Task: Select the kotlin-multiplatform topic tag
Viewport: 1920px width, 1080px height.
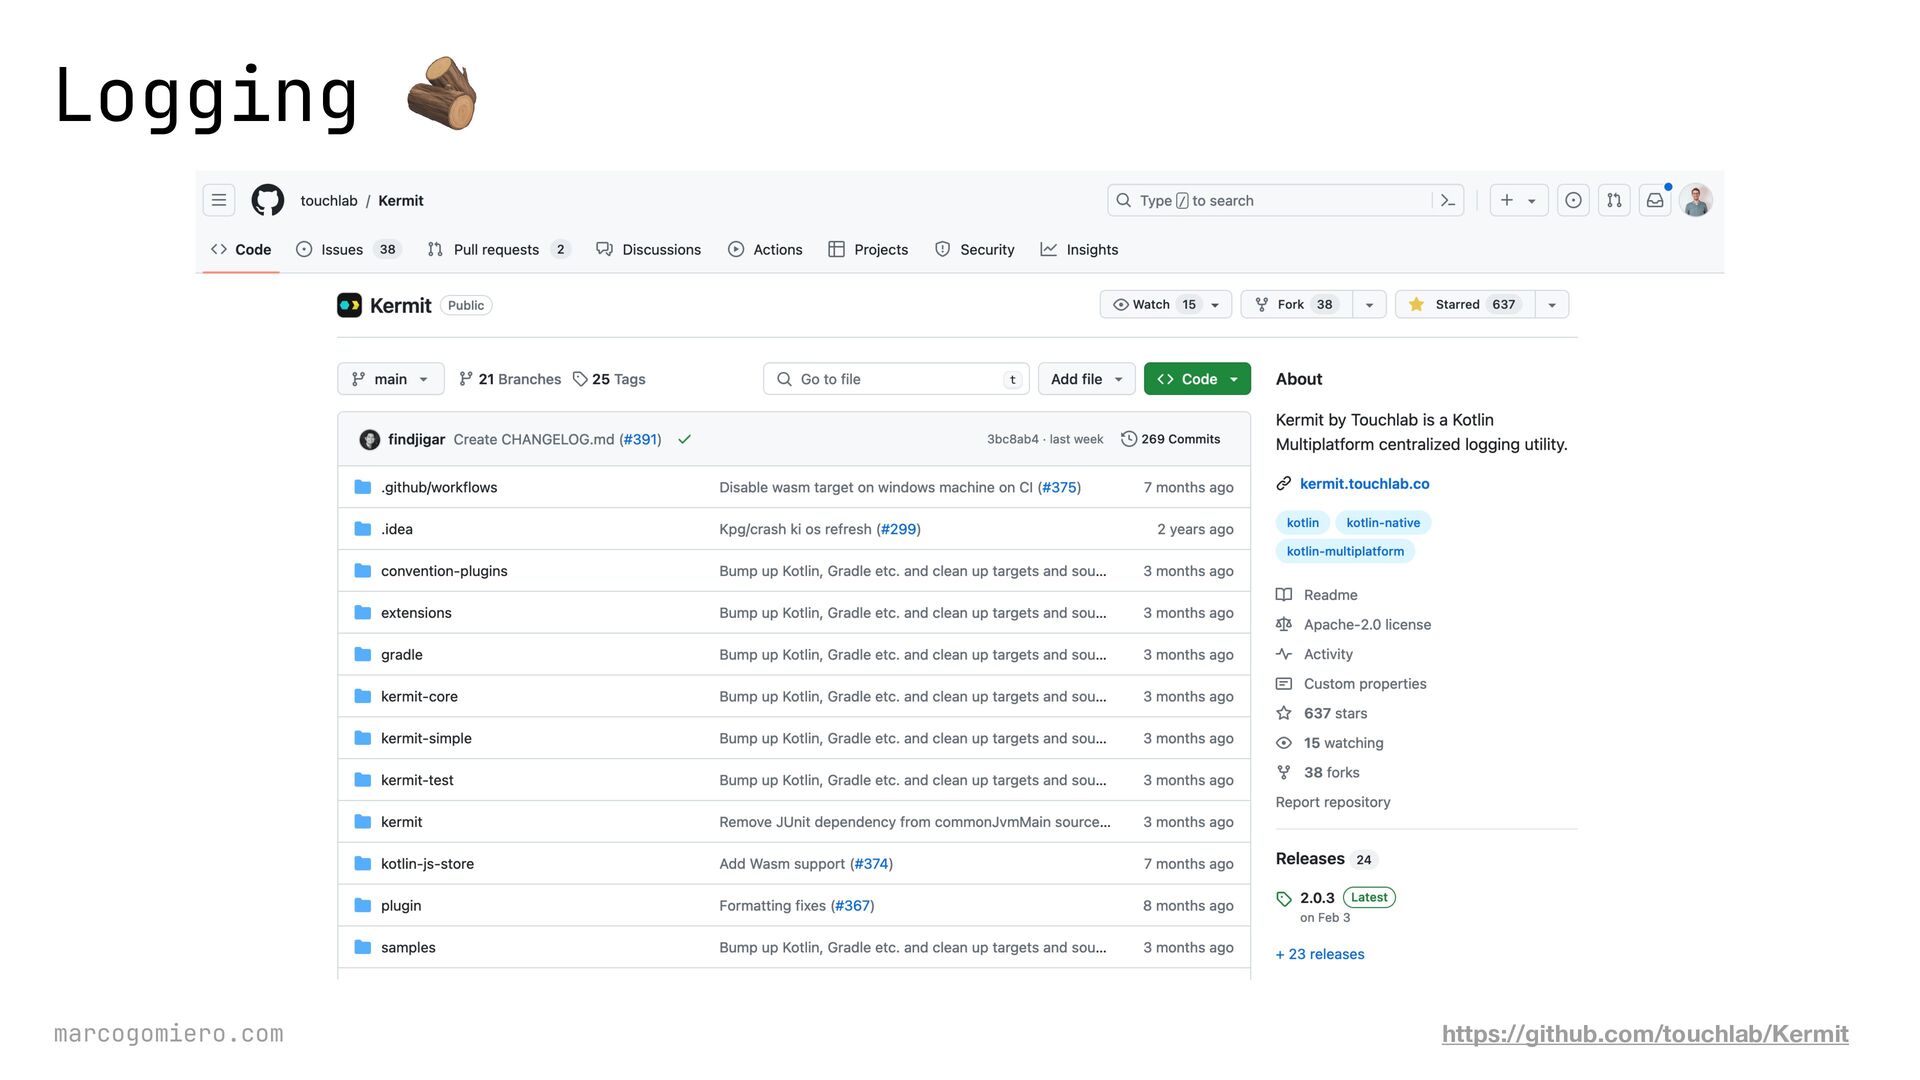Action: pyautogui.click(x=1345, y=551)
